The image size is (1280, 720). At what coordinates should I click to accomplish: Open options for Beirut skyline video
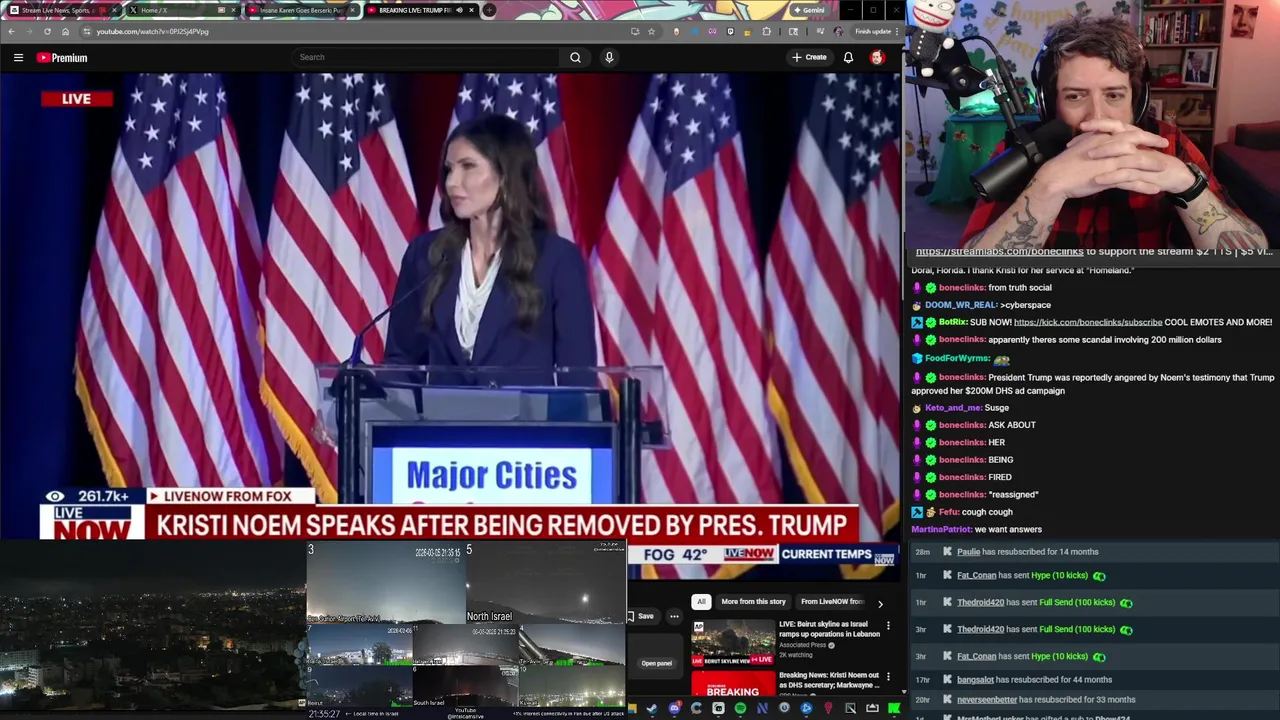point(888,626)
